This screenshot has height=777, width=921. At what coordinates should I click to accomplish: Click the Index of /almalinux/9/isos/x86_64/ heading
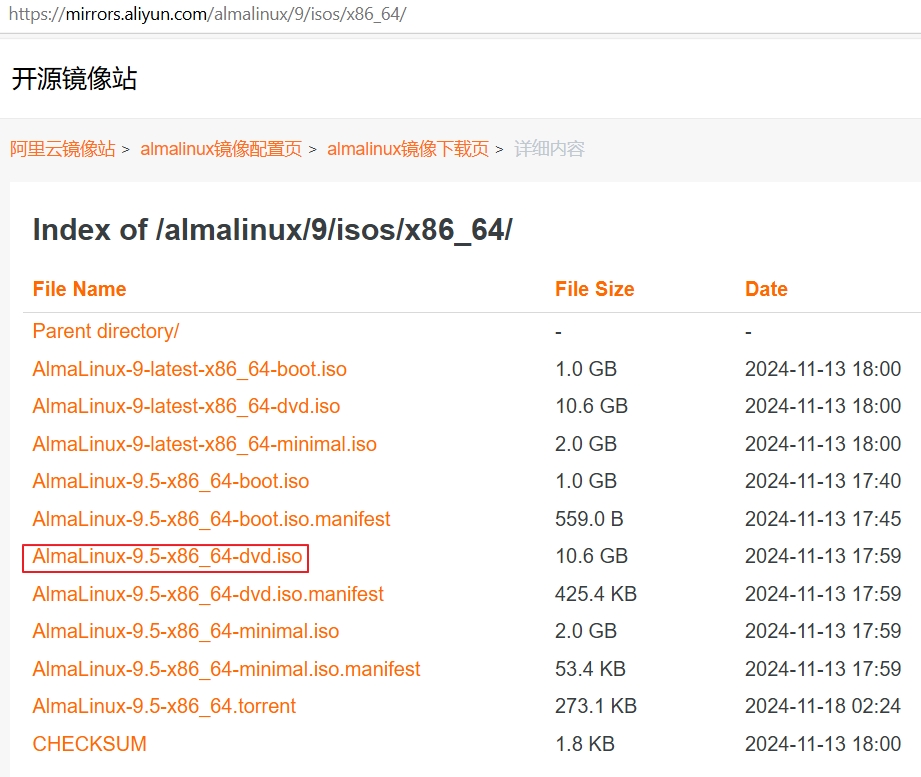[273, 230]
